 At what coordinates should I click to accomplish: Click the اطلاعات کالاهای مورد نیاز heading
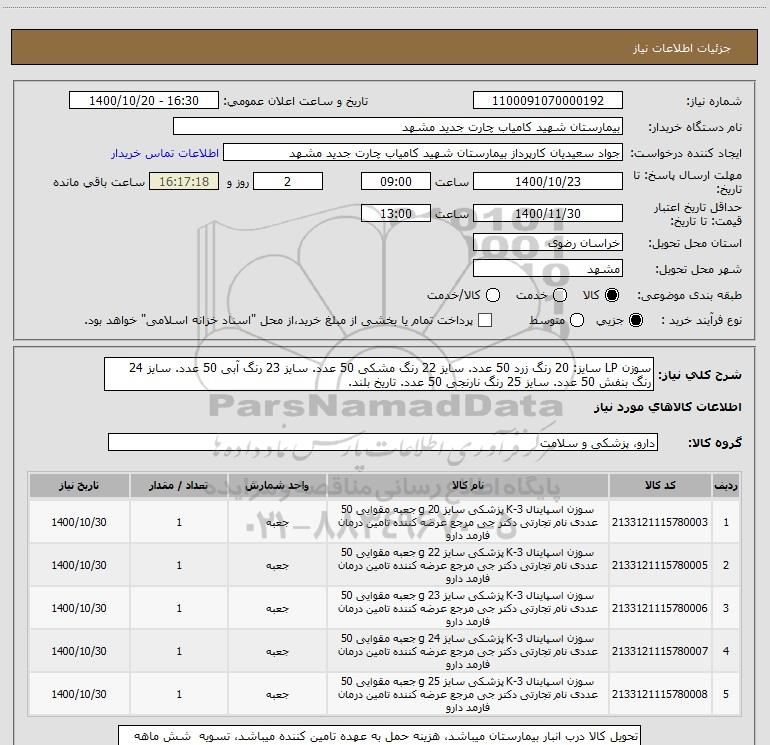[667, 407]
